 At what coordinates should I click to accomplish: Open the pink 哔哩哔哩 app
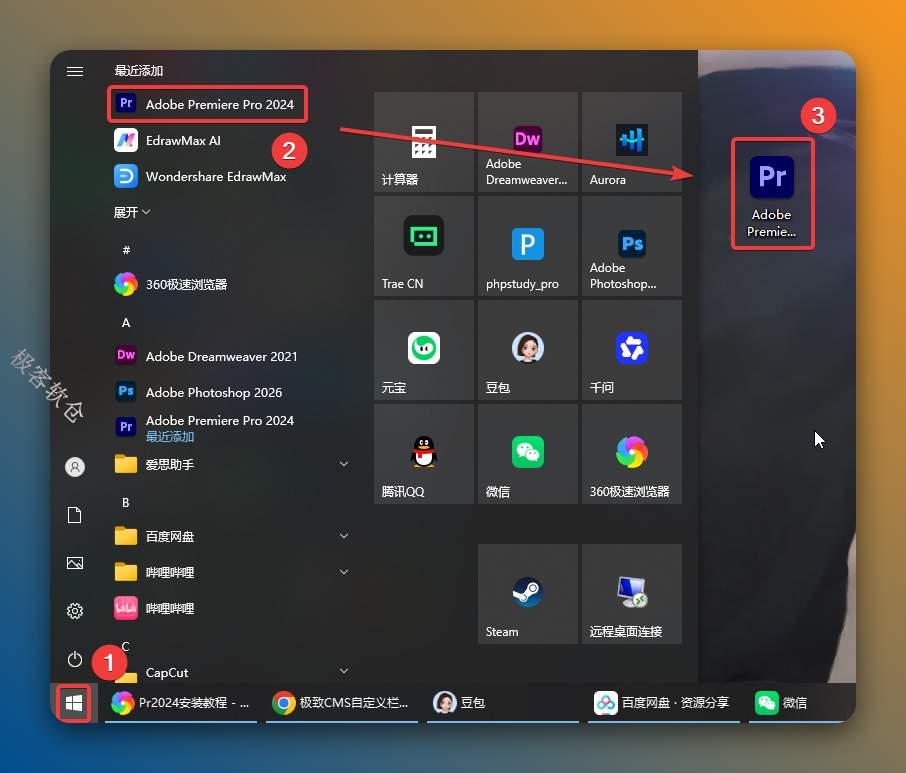(x=231, y=608)
